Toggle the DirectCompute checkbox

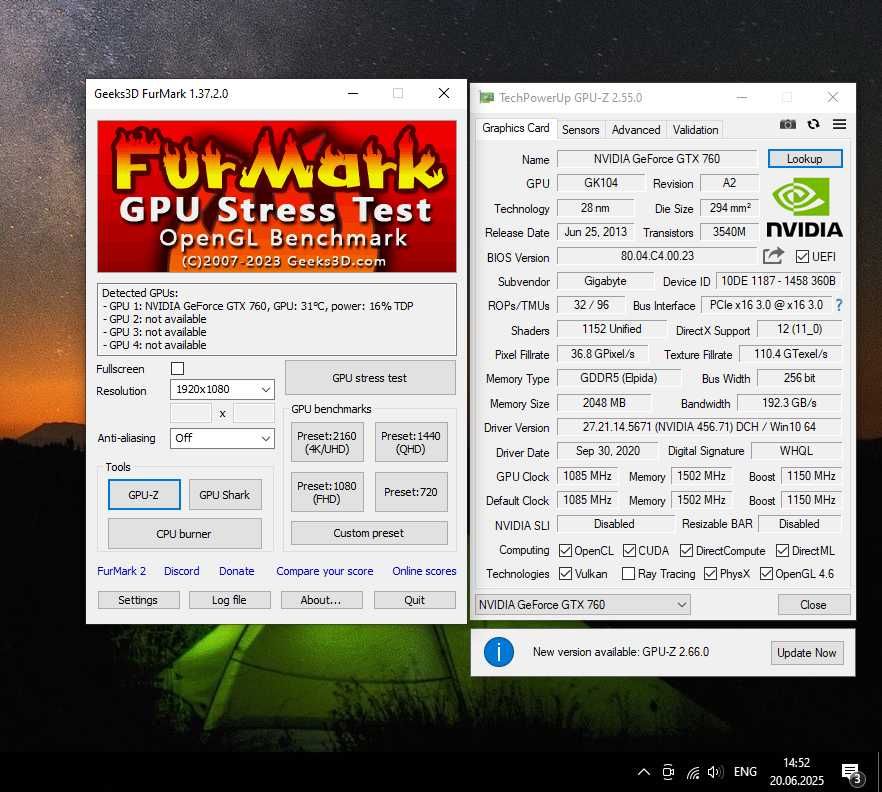click(x=686, y=550)
